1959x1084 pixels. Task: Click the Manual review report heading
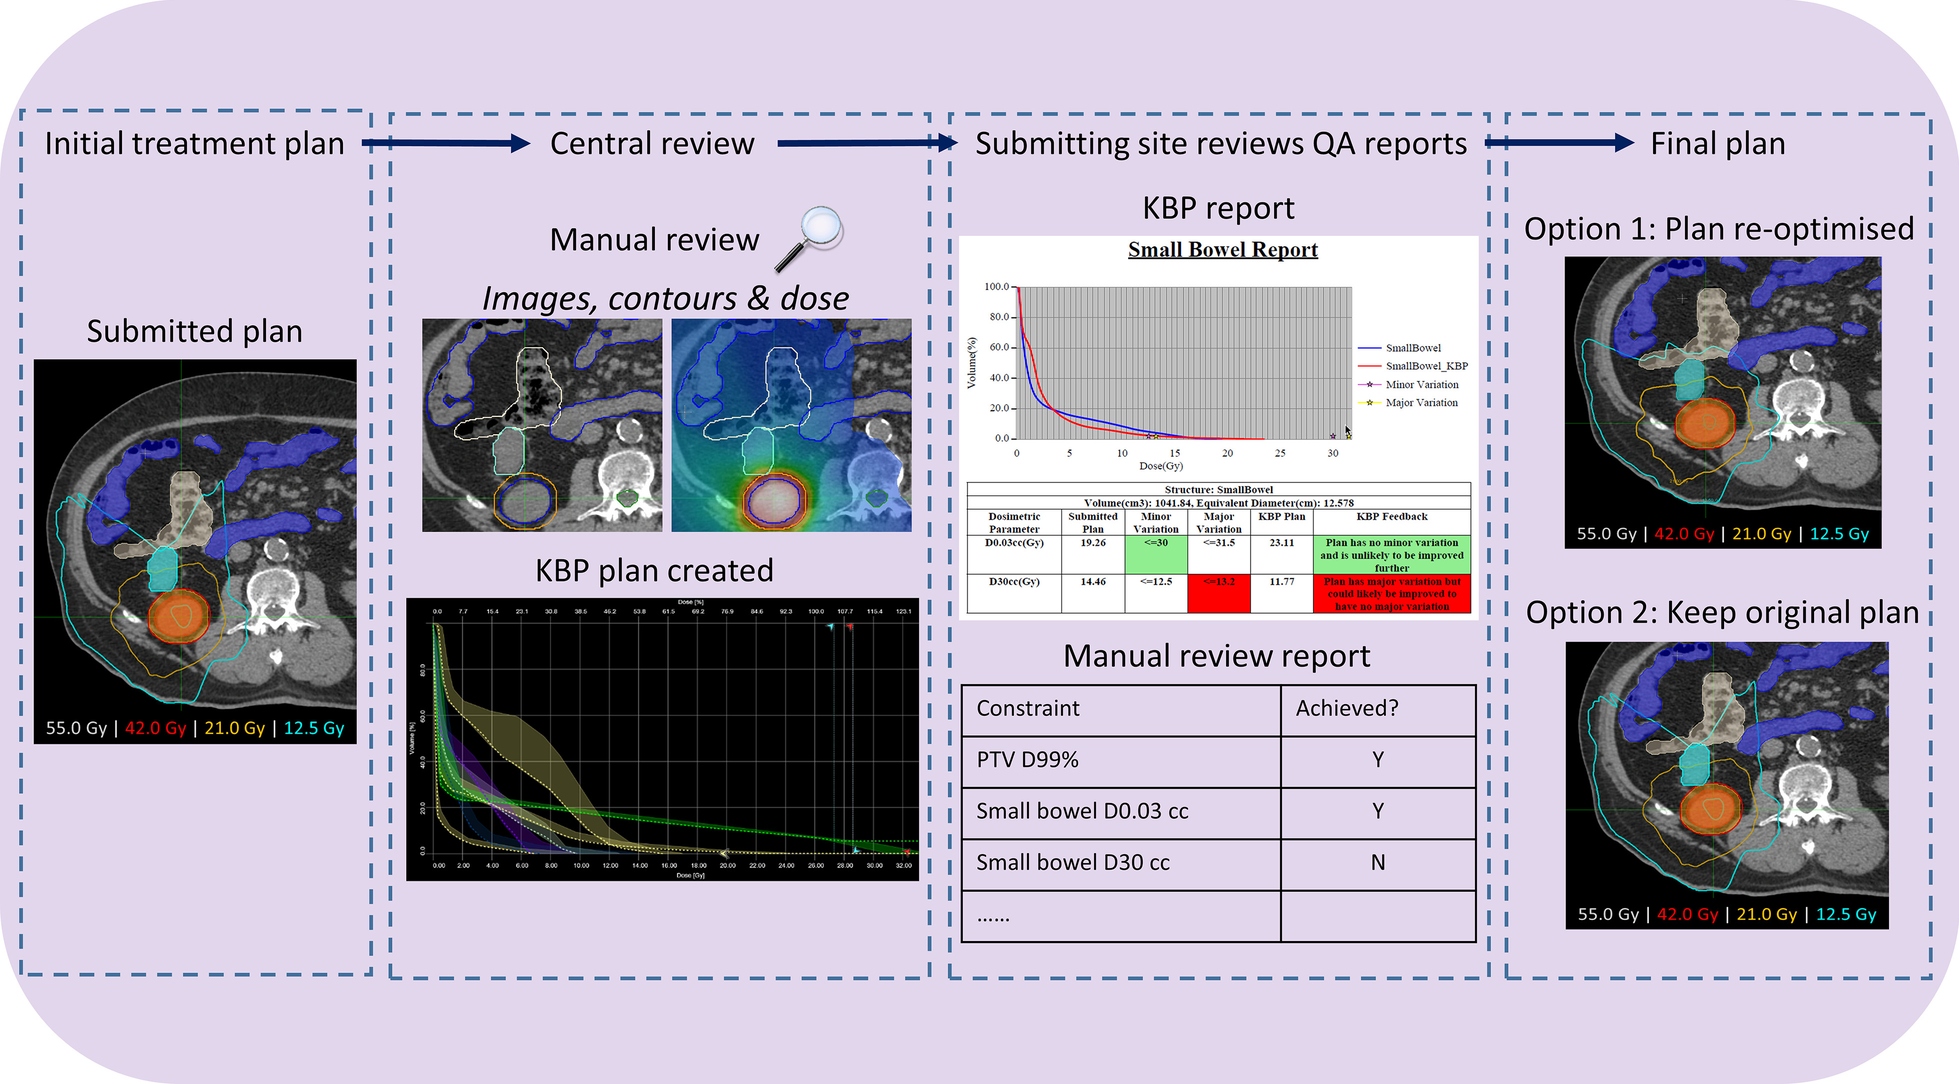(x=1217, y=656)
